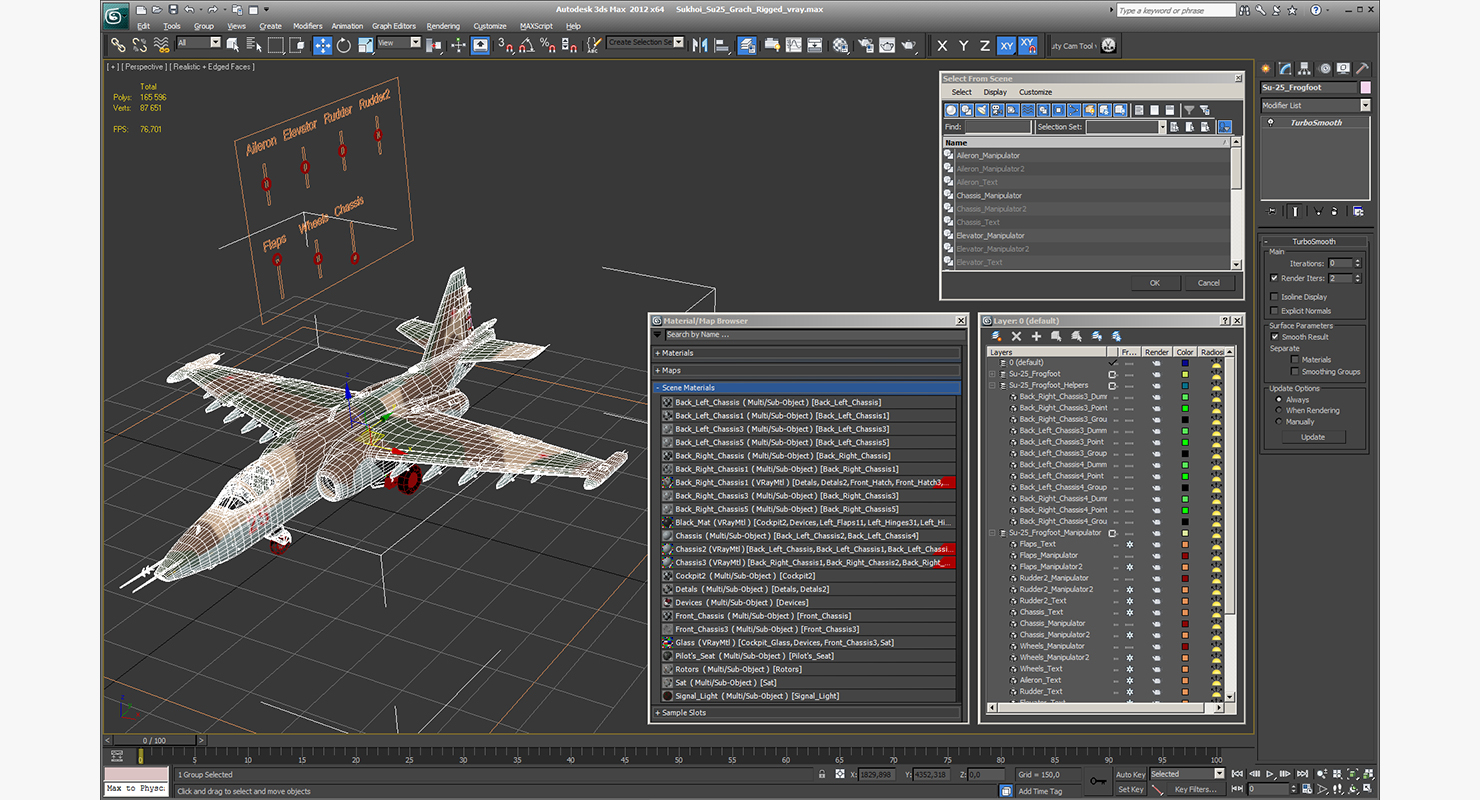Open the Modifier List dropdown

pyautogui.click(x=1364, y=105)
